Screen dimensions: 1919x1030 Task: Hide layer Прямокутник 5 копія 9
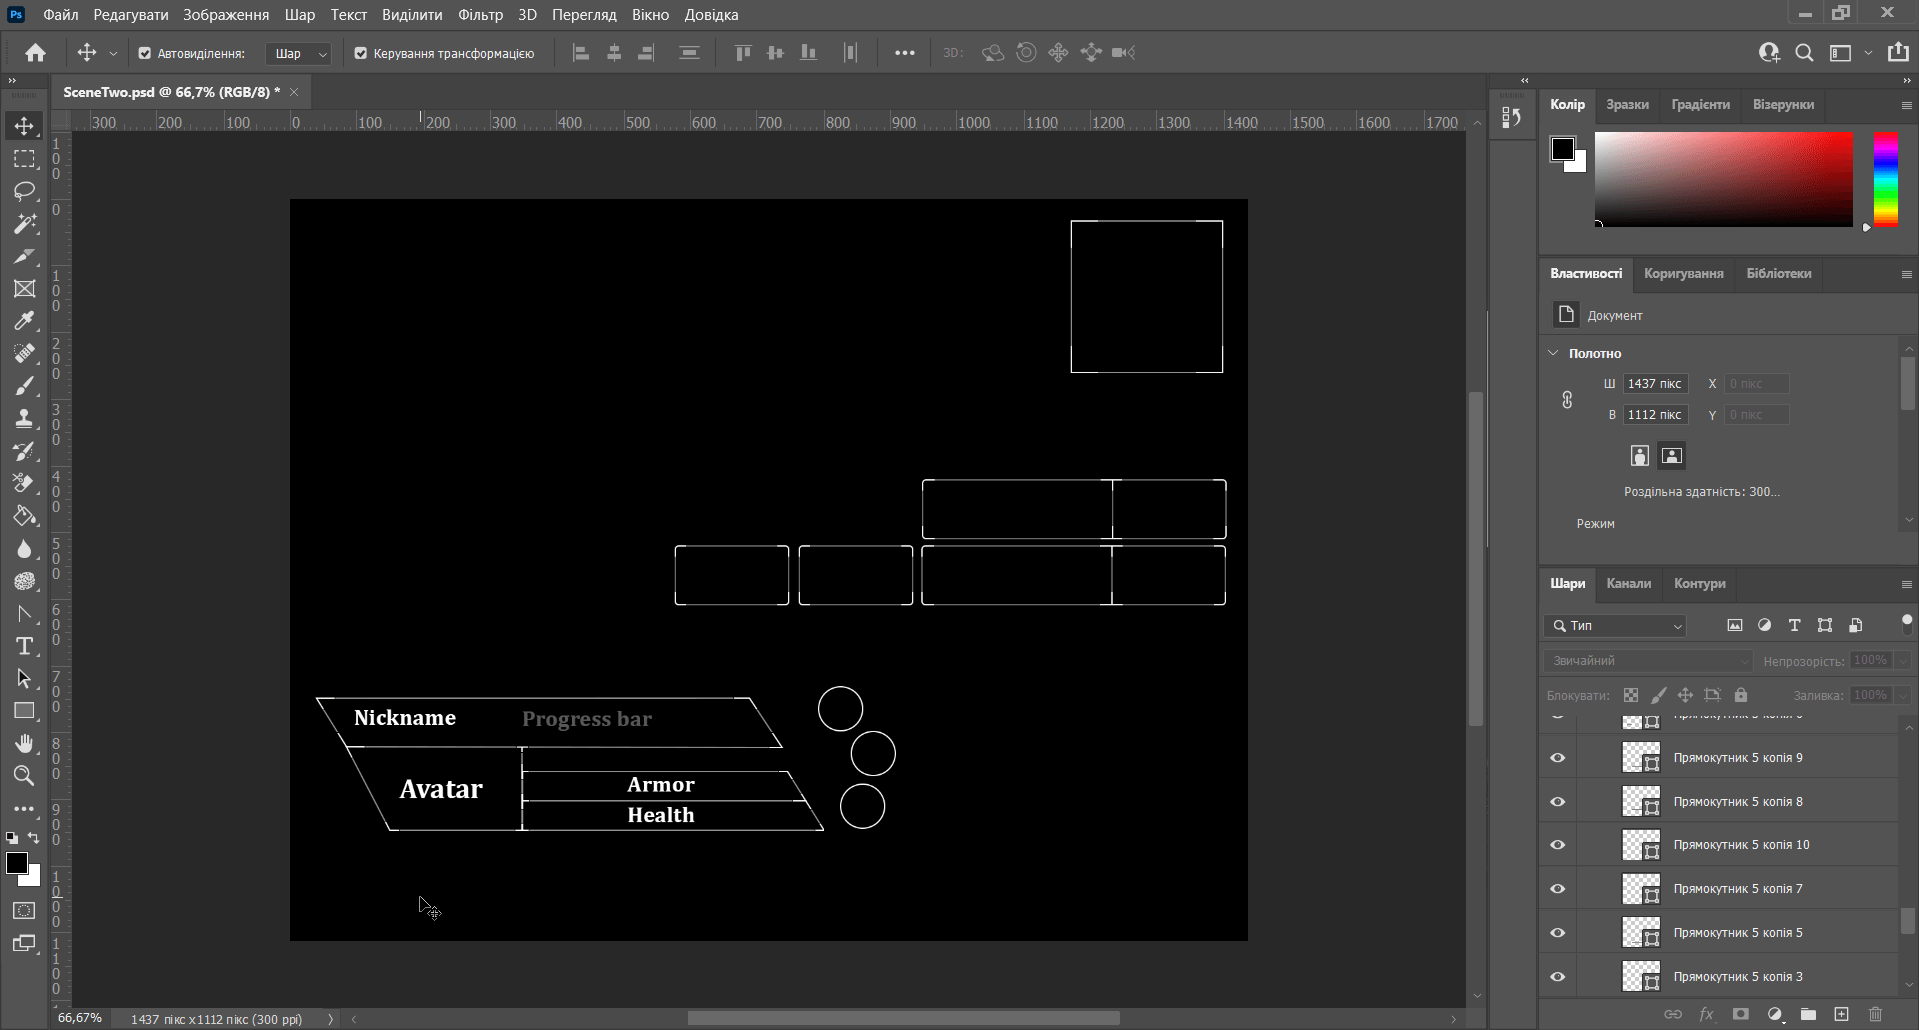[1557, 758]
